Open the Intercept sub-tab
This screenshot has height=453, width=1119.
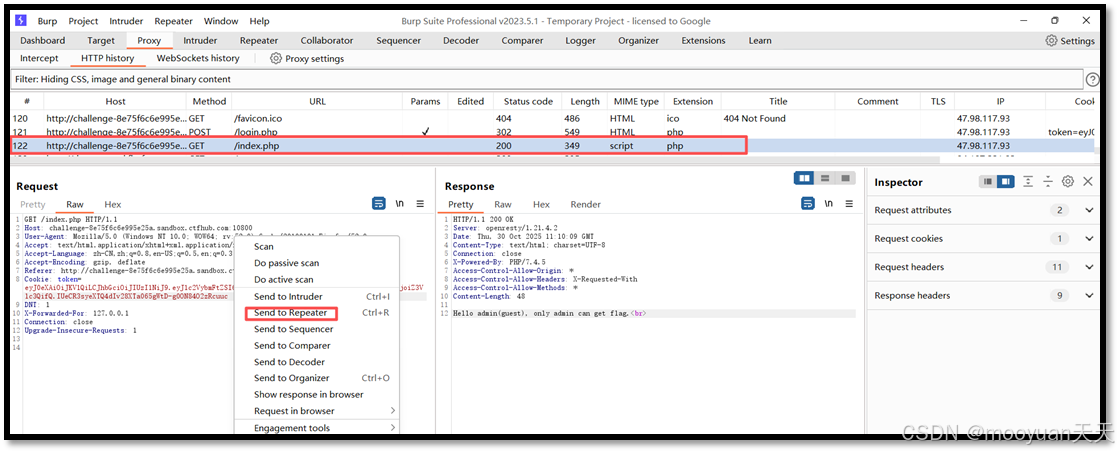point(39,58)
